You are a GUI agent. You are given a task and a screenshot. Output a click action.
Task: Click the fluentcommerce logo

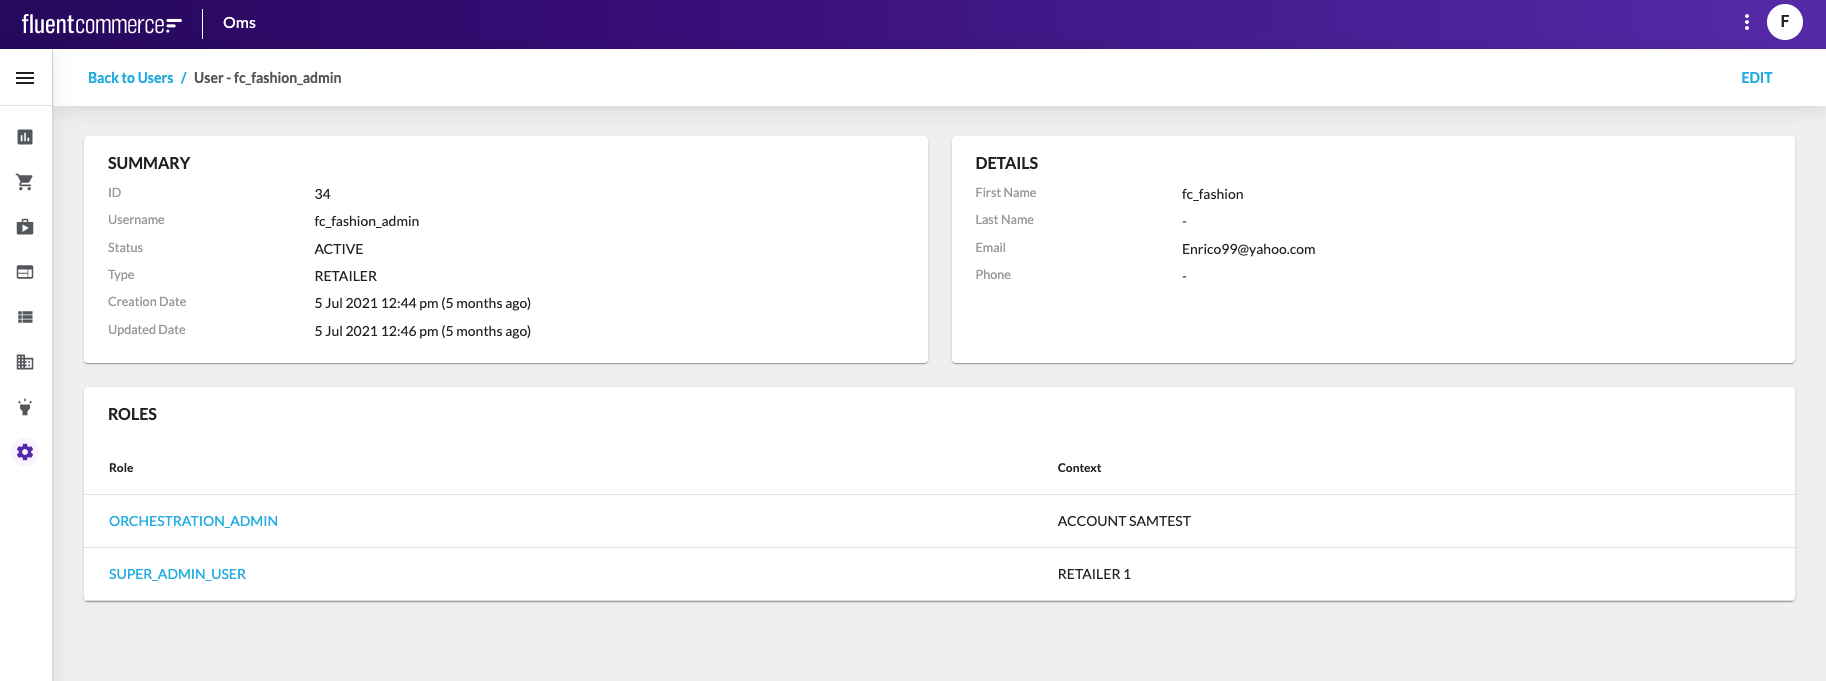click(101, 24)
